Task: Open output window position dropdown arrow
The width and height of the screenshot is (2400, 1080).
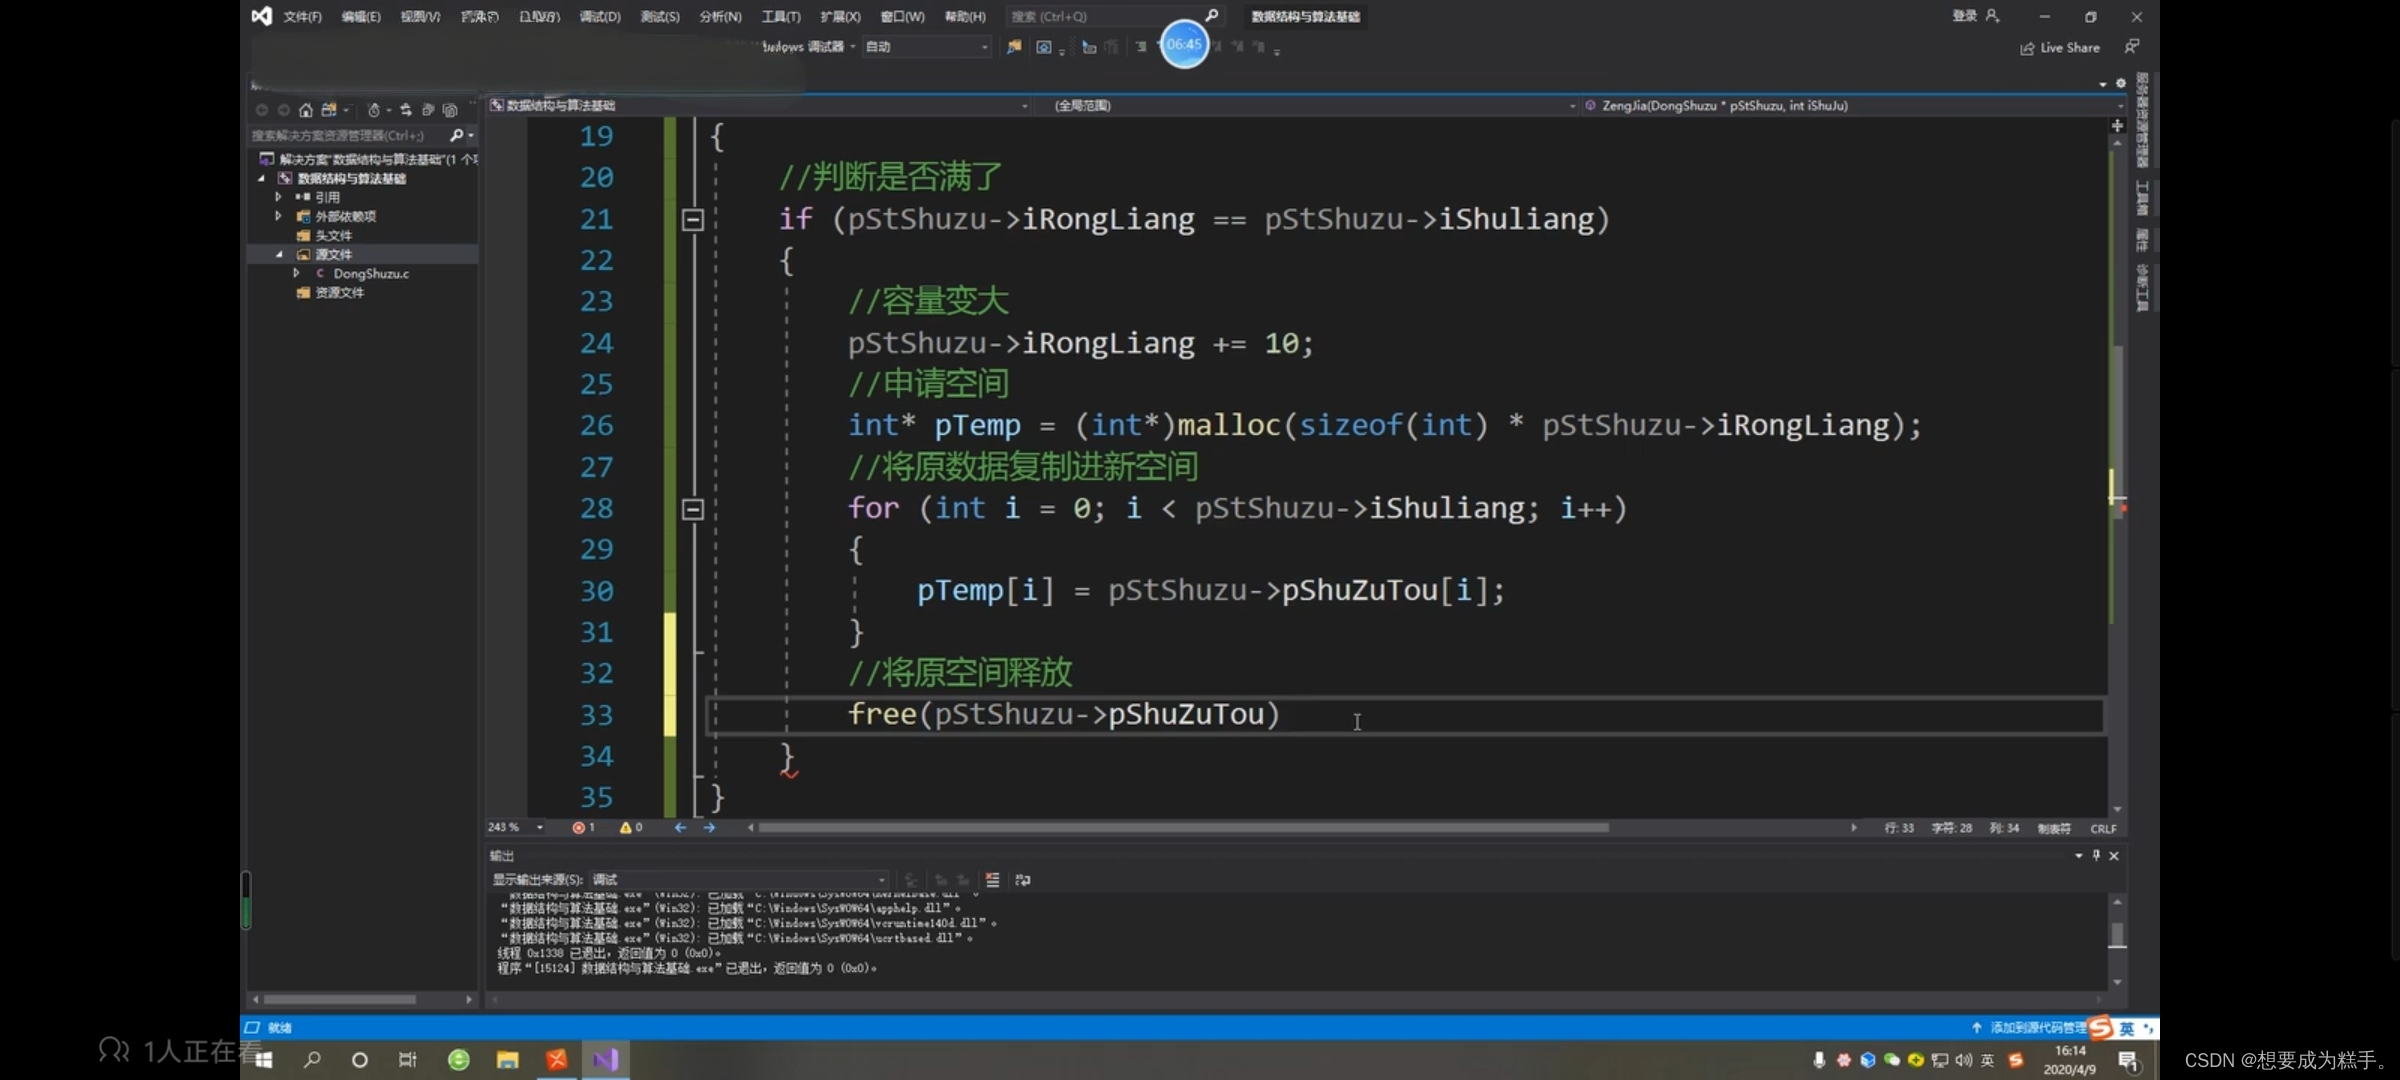Action: (2079, 856)
